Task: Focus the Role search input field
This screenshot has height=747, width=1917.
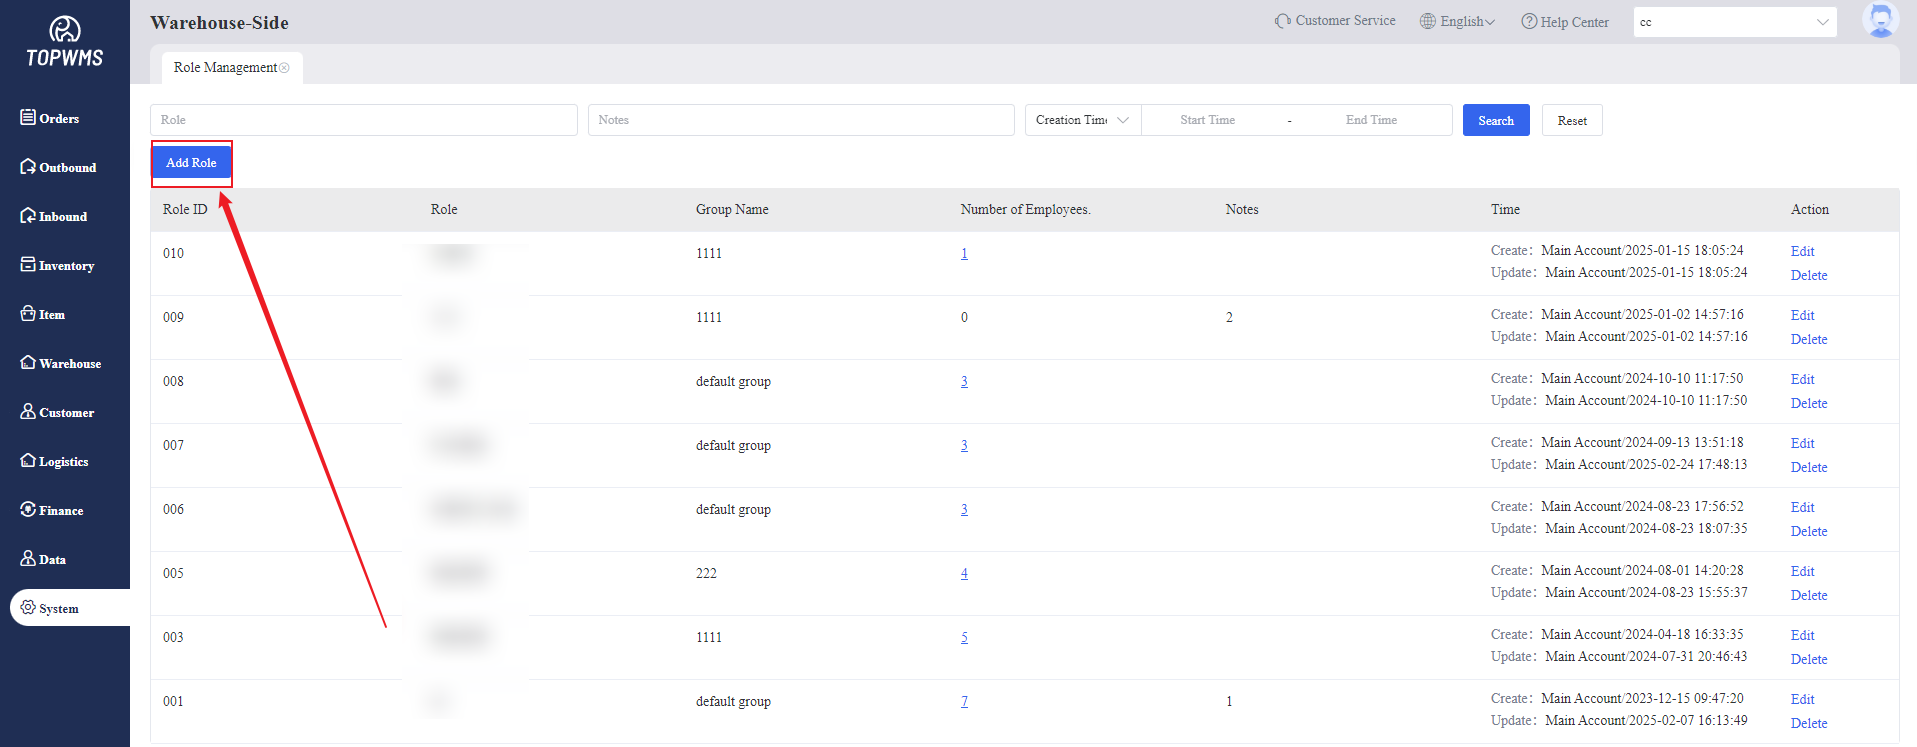Action: click(x=363, y=120)
